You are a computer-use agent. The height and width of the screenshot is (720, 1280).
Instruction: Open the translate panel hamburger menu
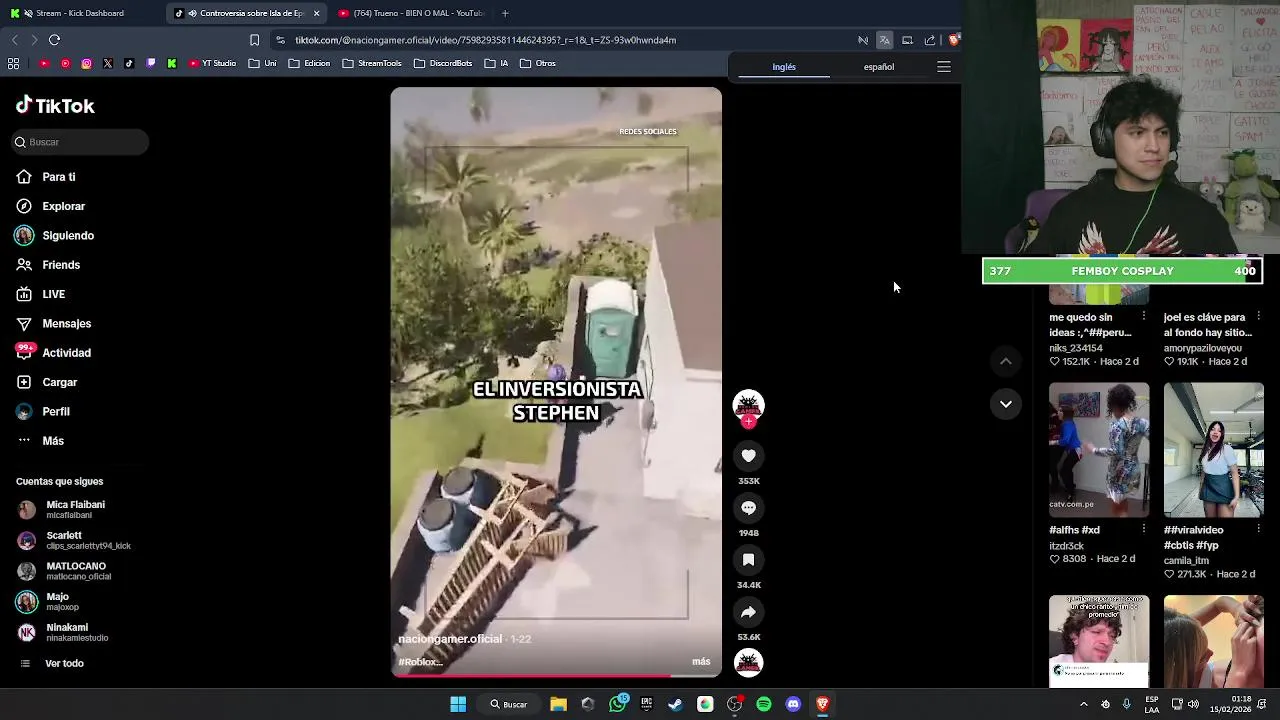[x=943, y=67]
